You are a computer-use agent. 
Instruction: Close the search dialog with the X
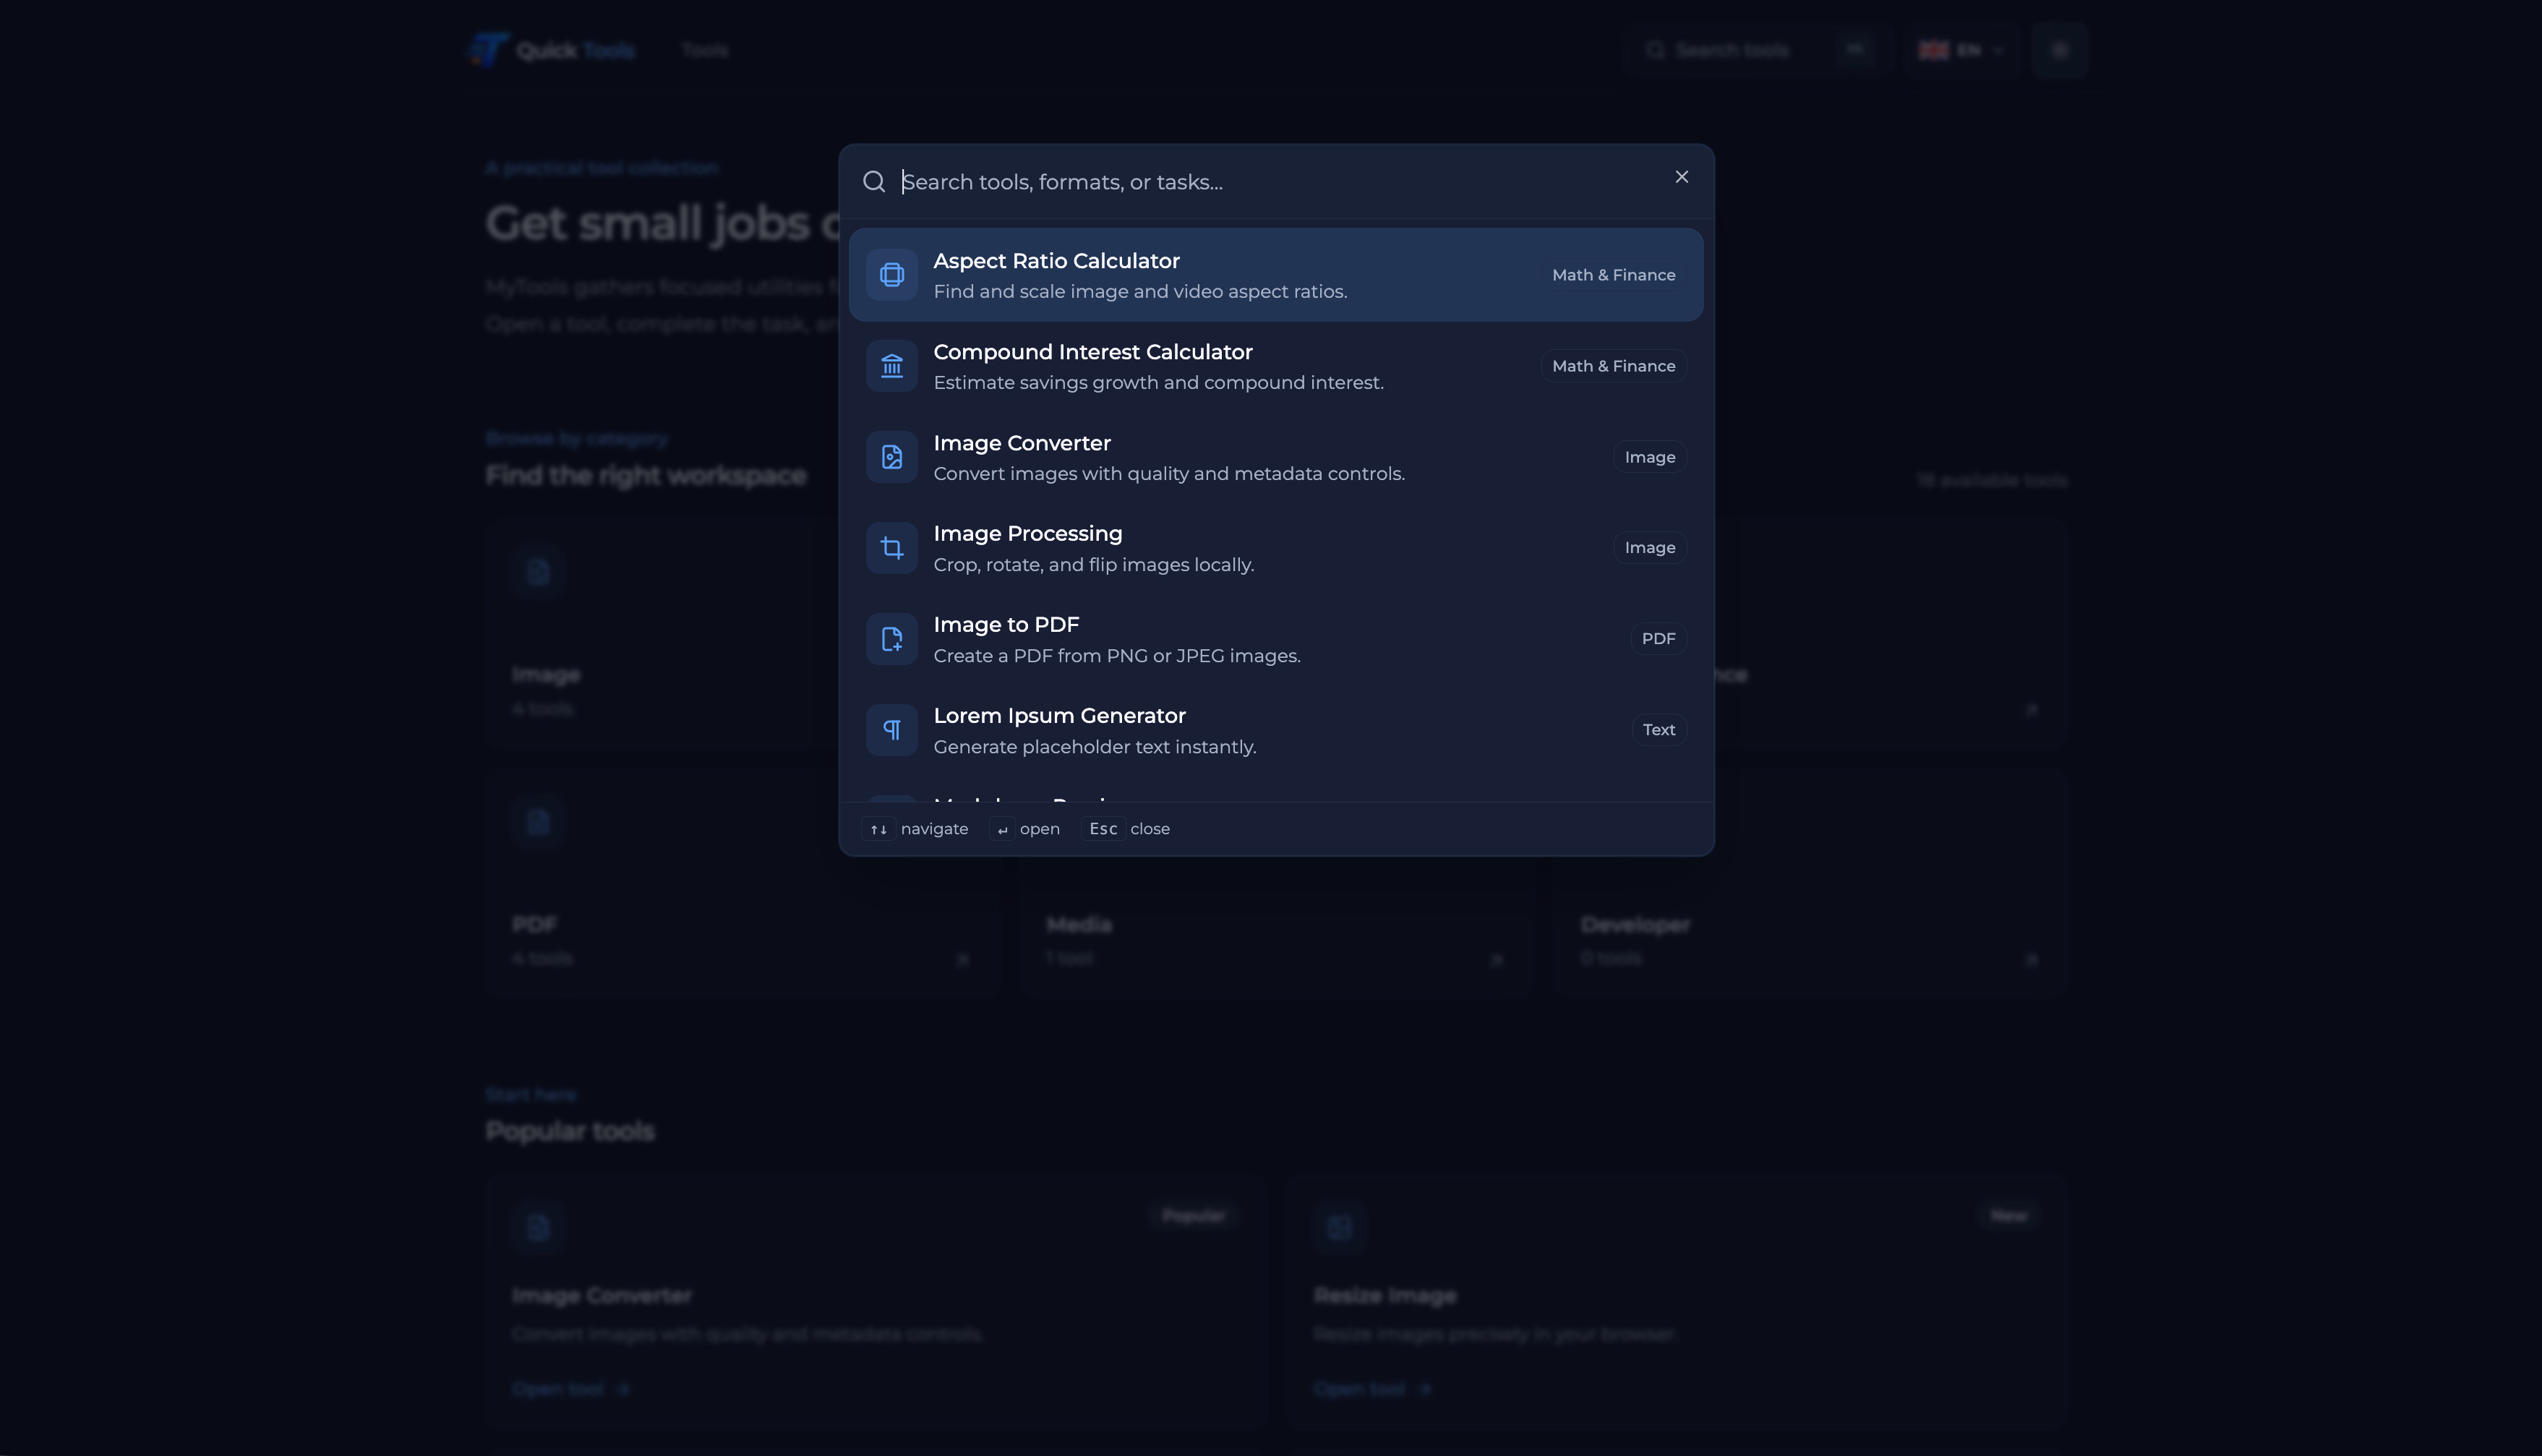(x=1682, y=177)
